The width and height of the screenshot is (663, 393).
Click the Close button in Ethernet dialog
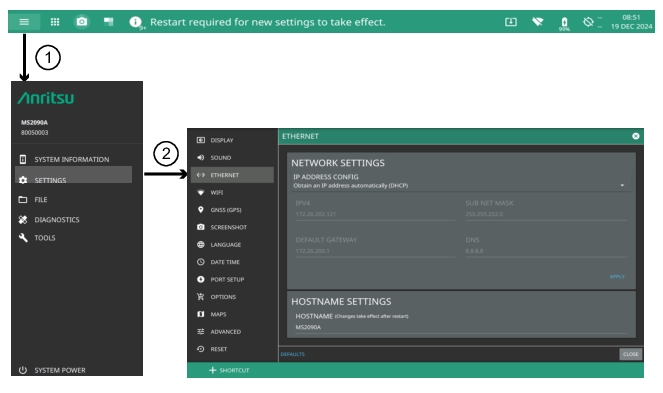[630, 354]
